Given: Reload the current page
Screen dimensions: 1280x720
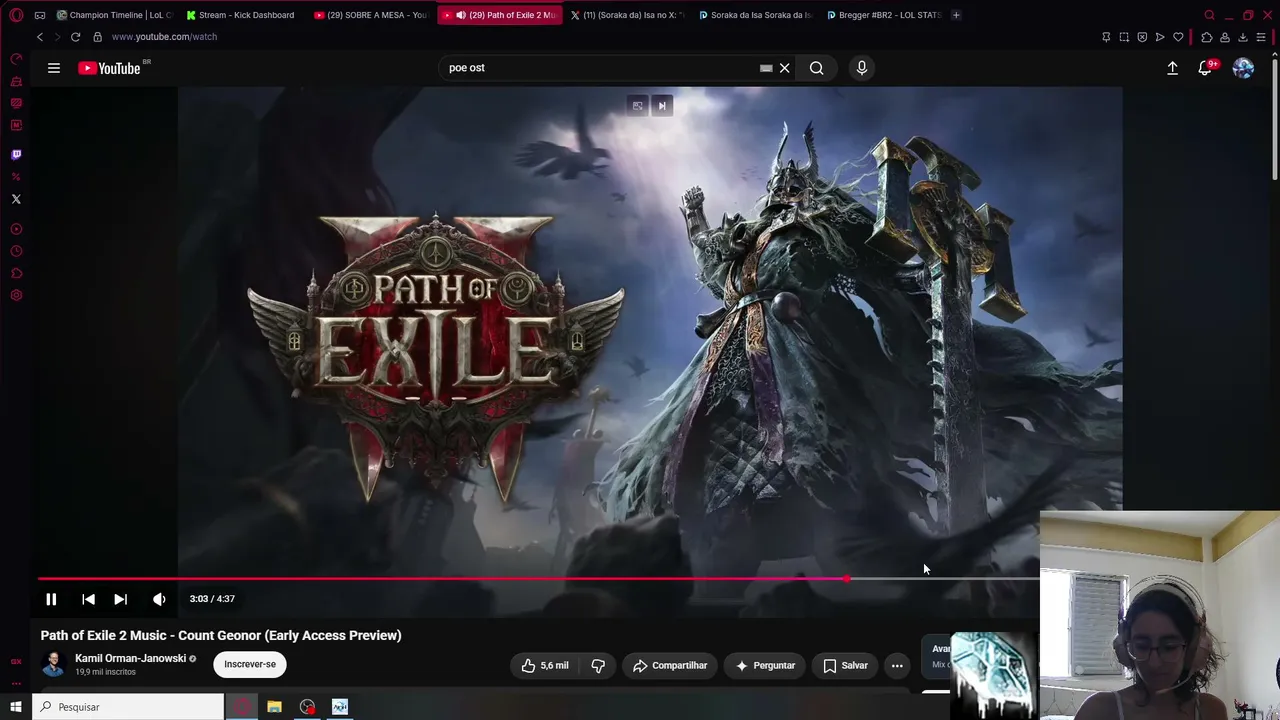Looking at the screenshot, I should pos(75,37).
